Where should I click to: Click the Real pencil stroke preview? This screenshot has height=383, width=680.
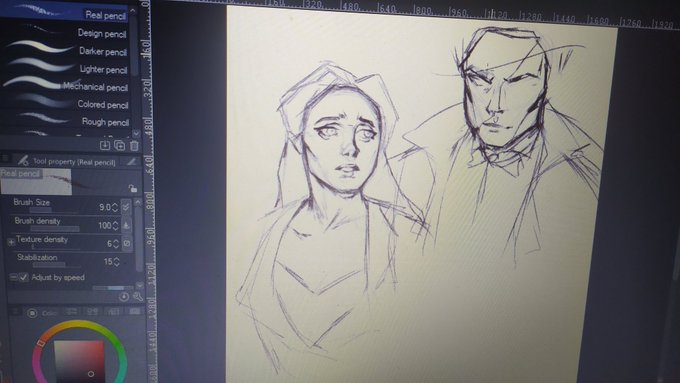[36, 181]
